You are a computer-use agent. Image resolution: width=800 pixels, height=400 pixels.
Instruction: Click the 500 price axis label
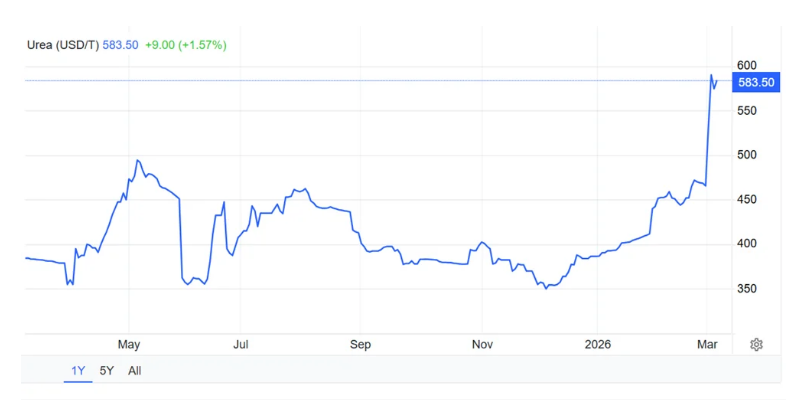(x=748, y=155)
